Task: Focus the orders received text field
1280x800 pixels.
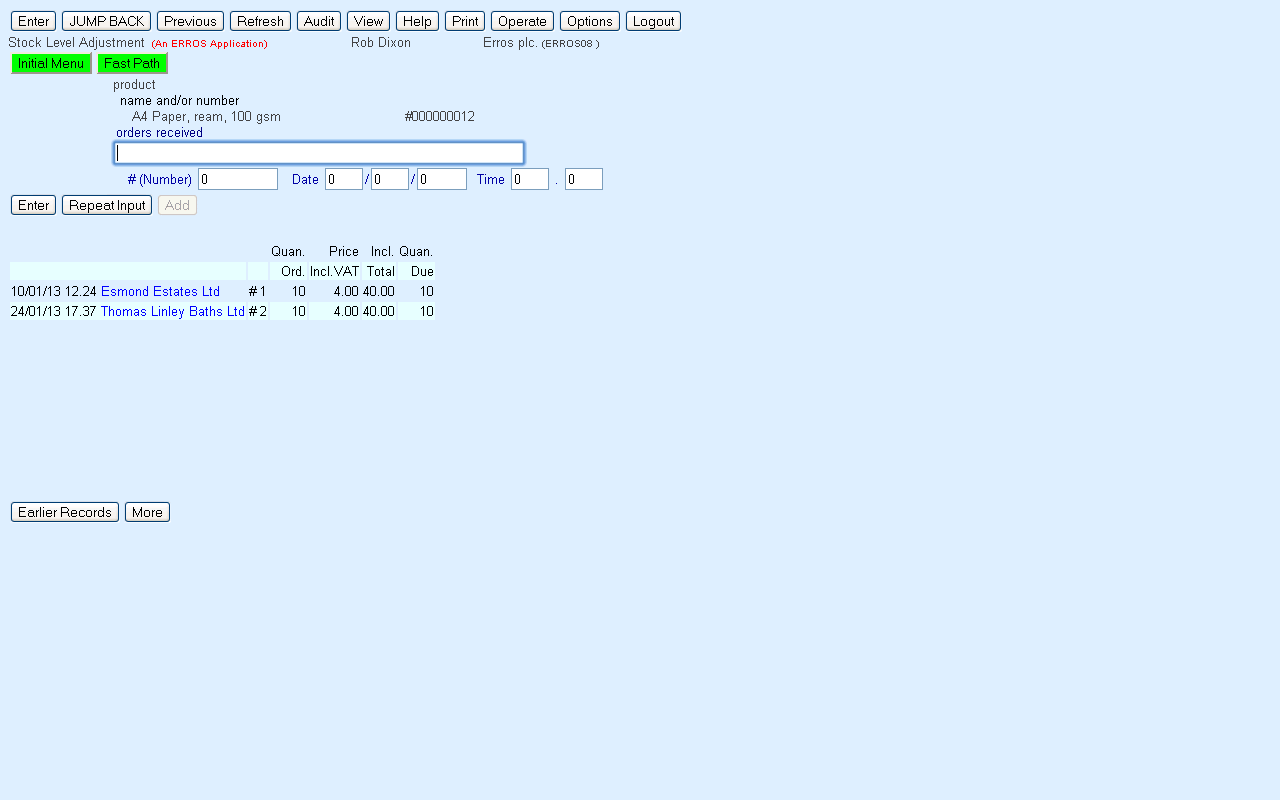Action: [319, 153]
